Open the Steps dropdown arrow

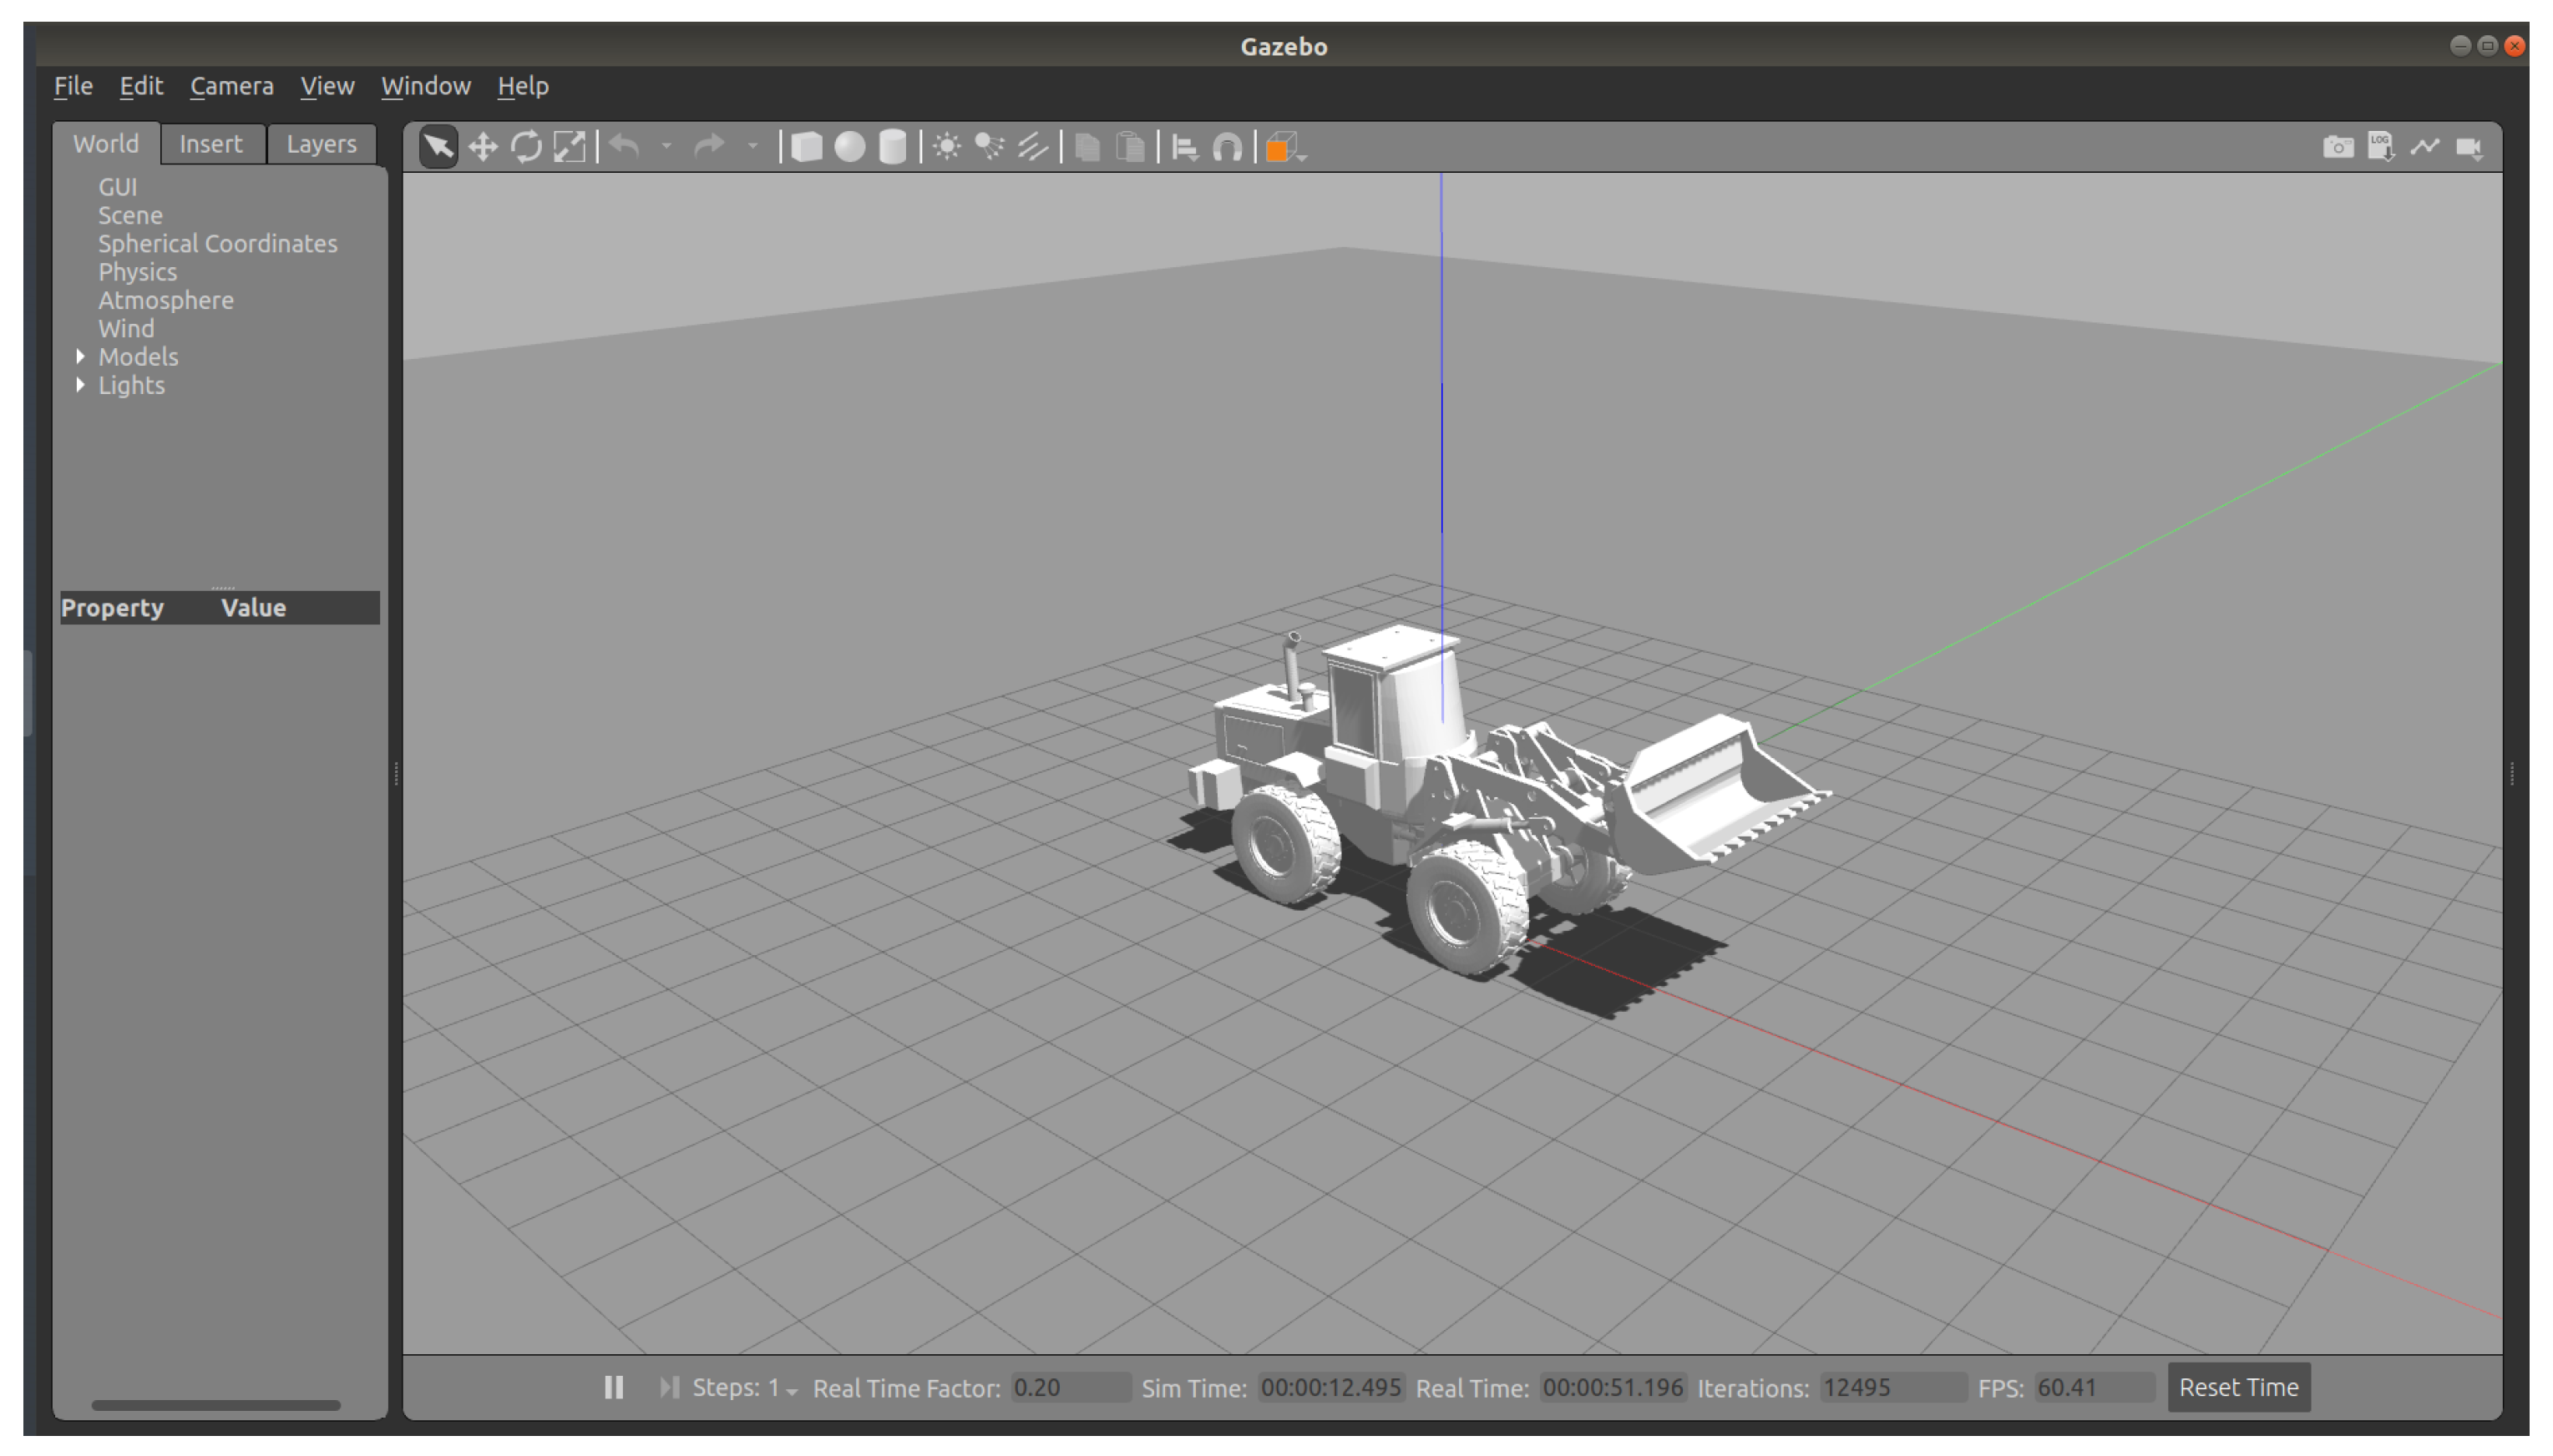[792, 1391]
